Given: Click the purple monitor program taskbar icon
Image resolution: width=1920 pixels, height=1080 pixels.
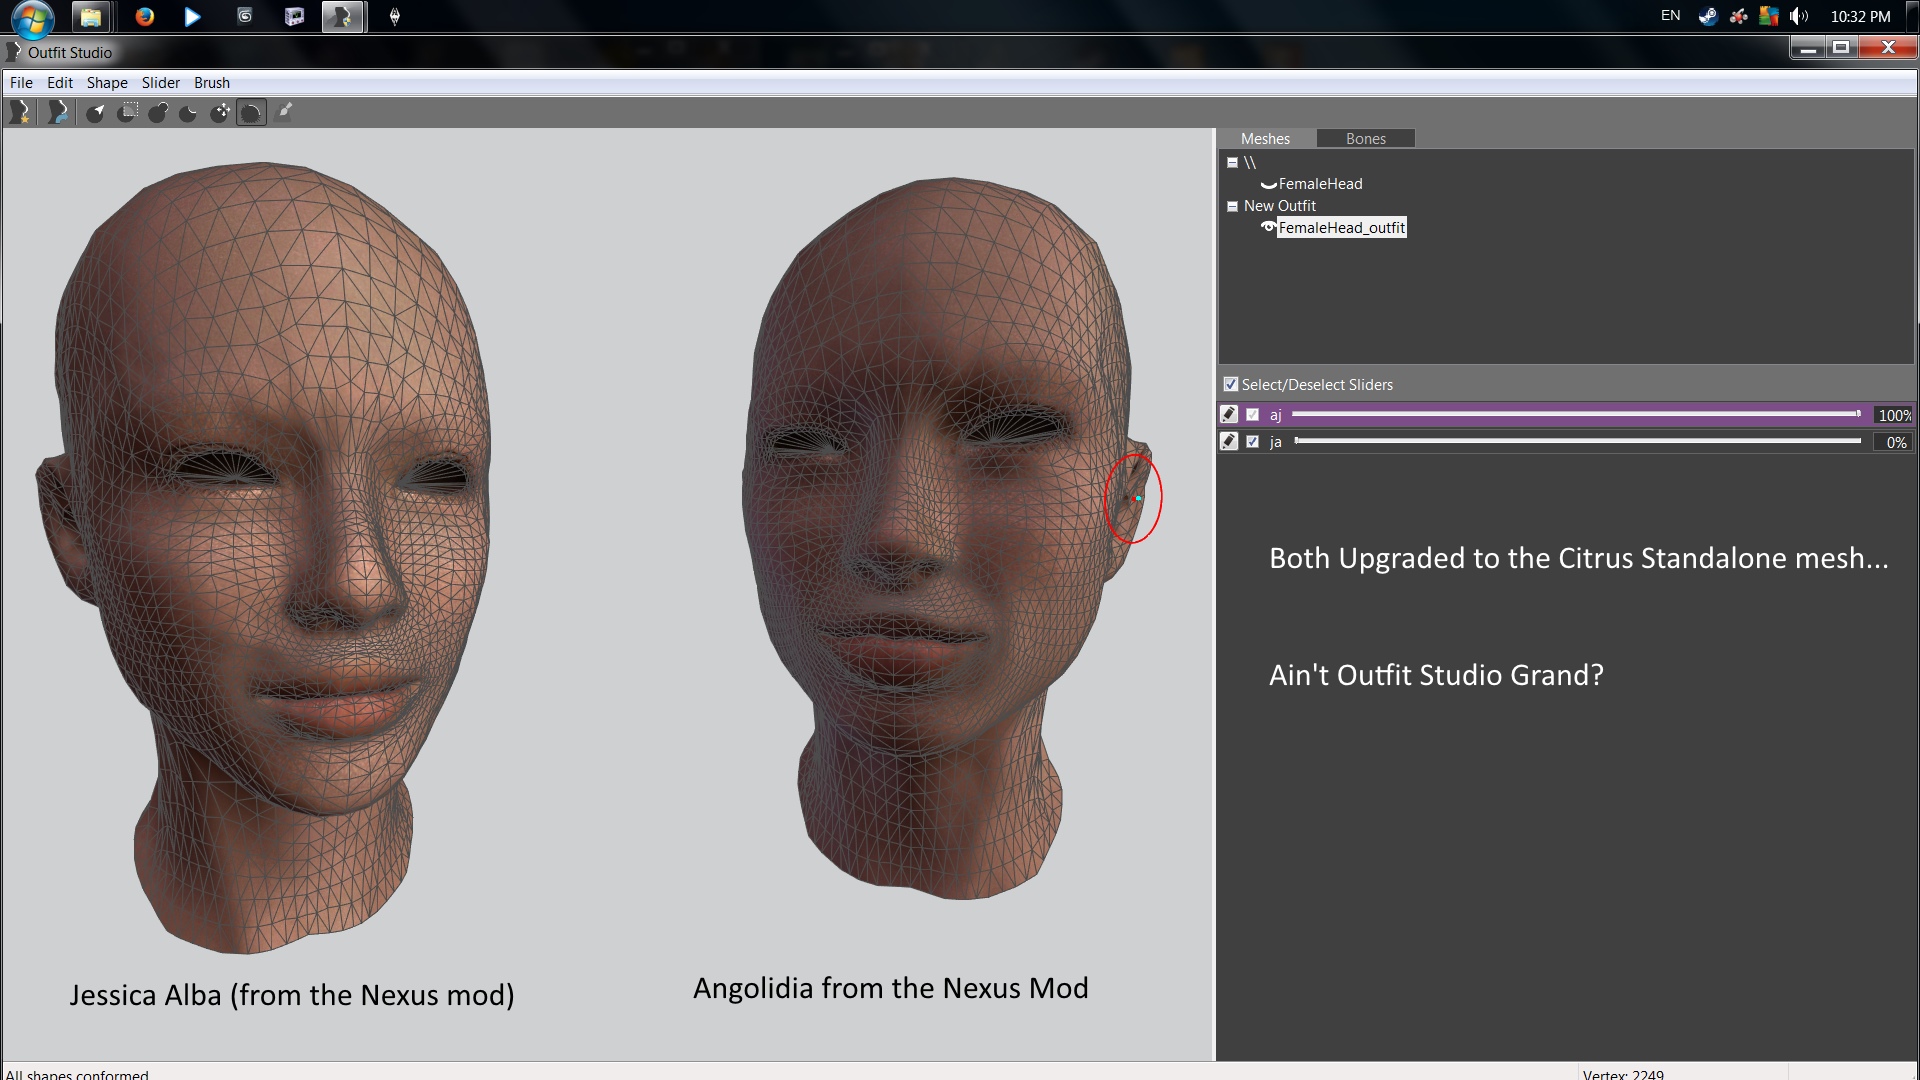Looking at the screenshot, I should [x=294, y=16].
